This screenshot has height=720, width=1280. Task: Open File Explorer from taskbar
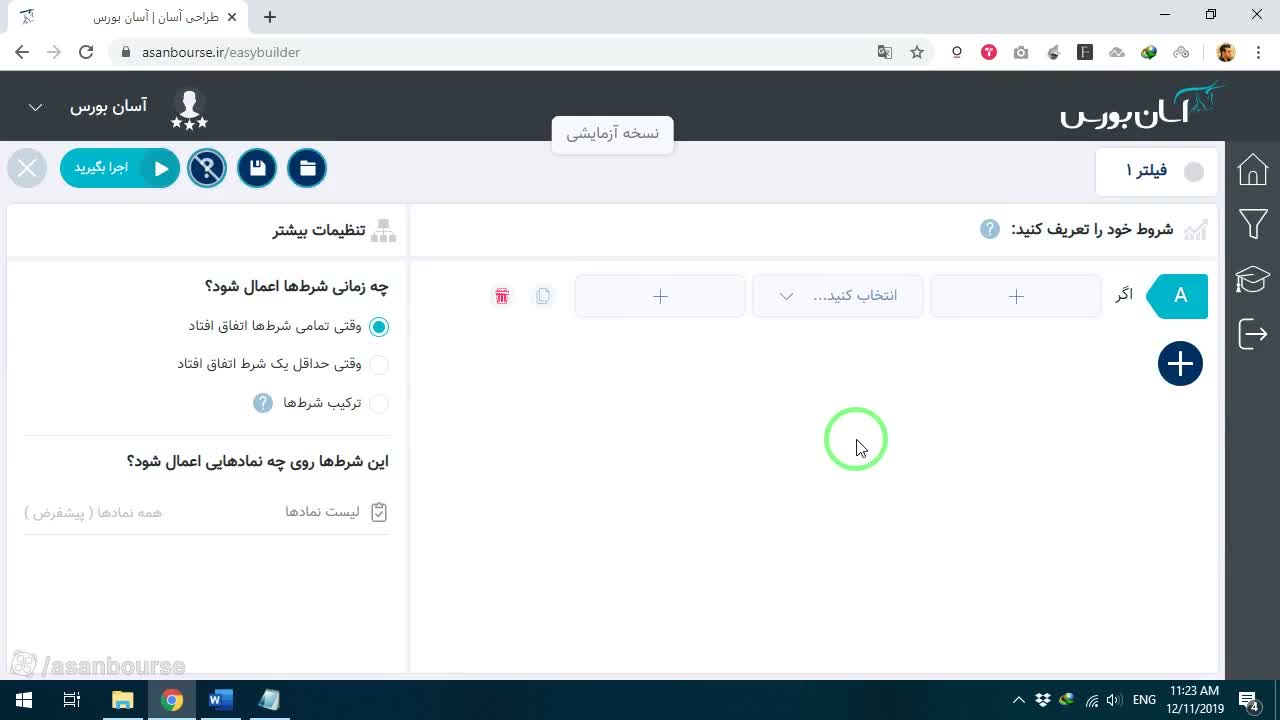[122, 700]
